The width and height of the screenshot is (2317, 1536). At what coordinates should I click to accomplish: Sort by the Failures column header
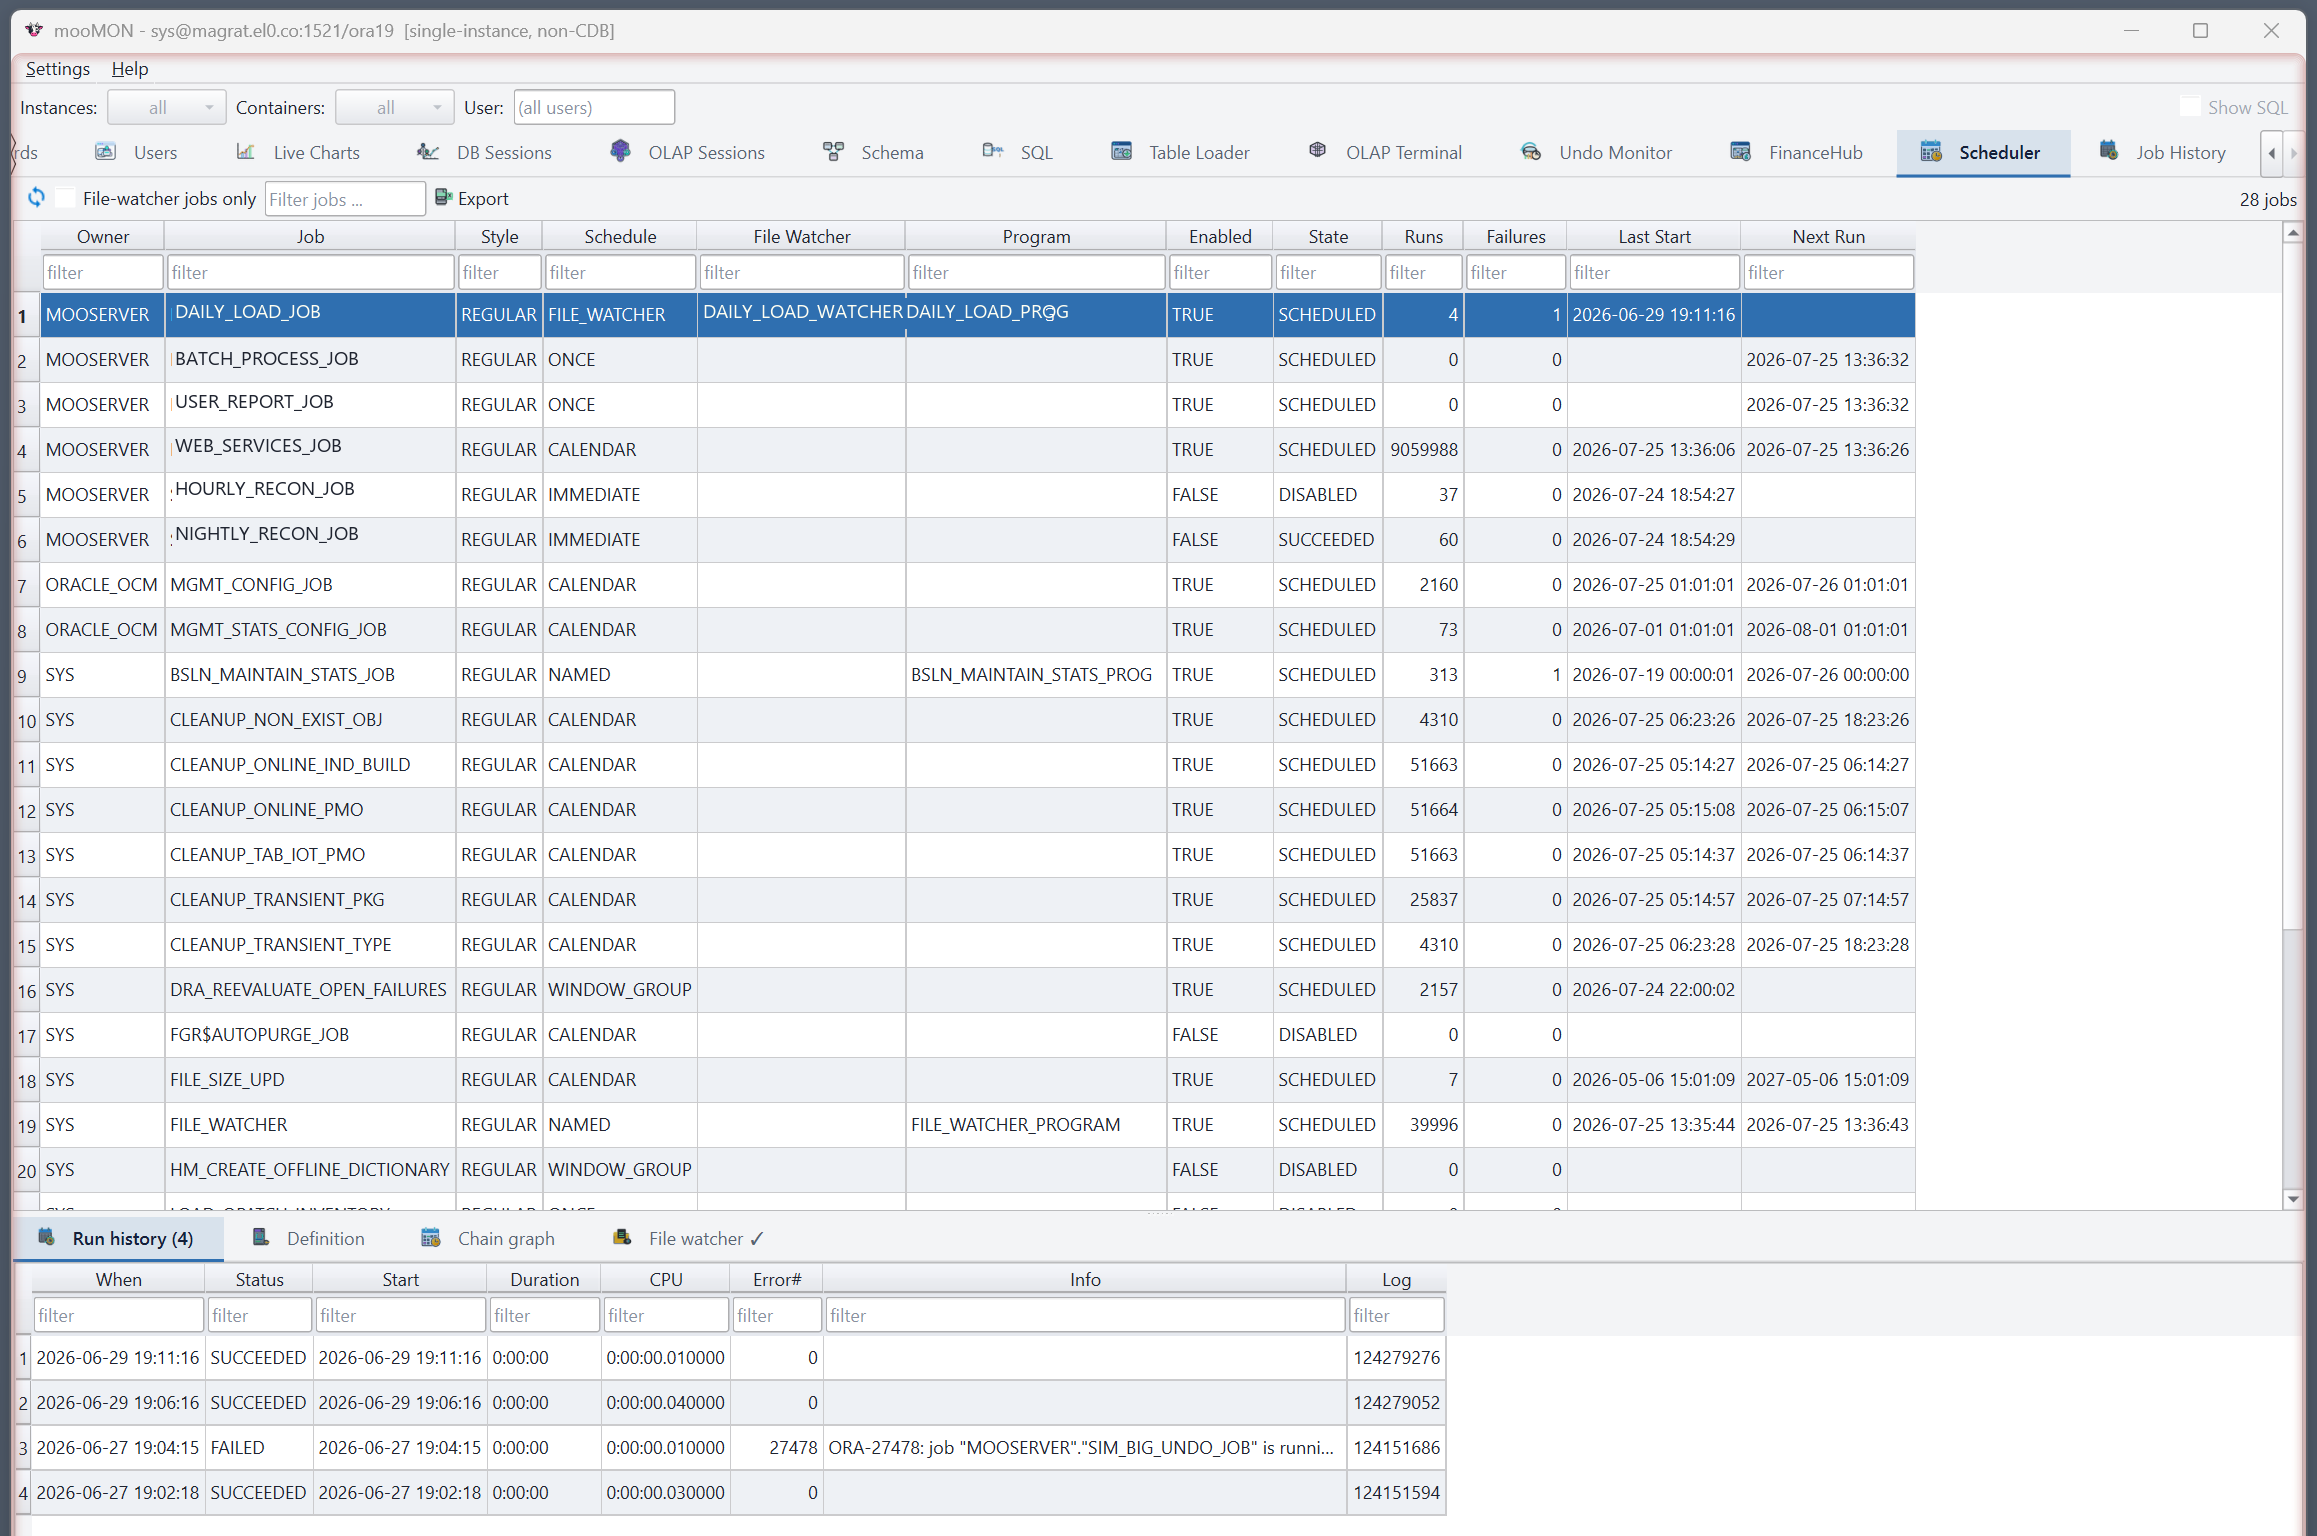click(1515, 236)
